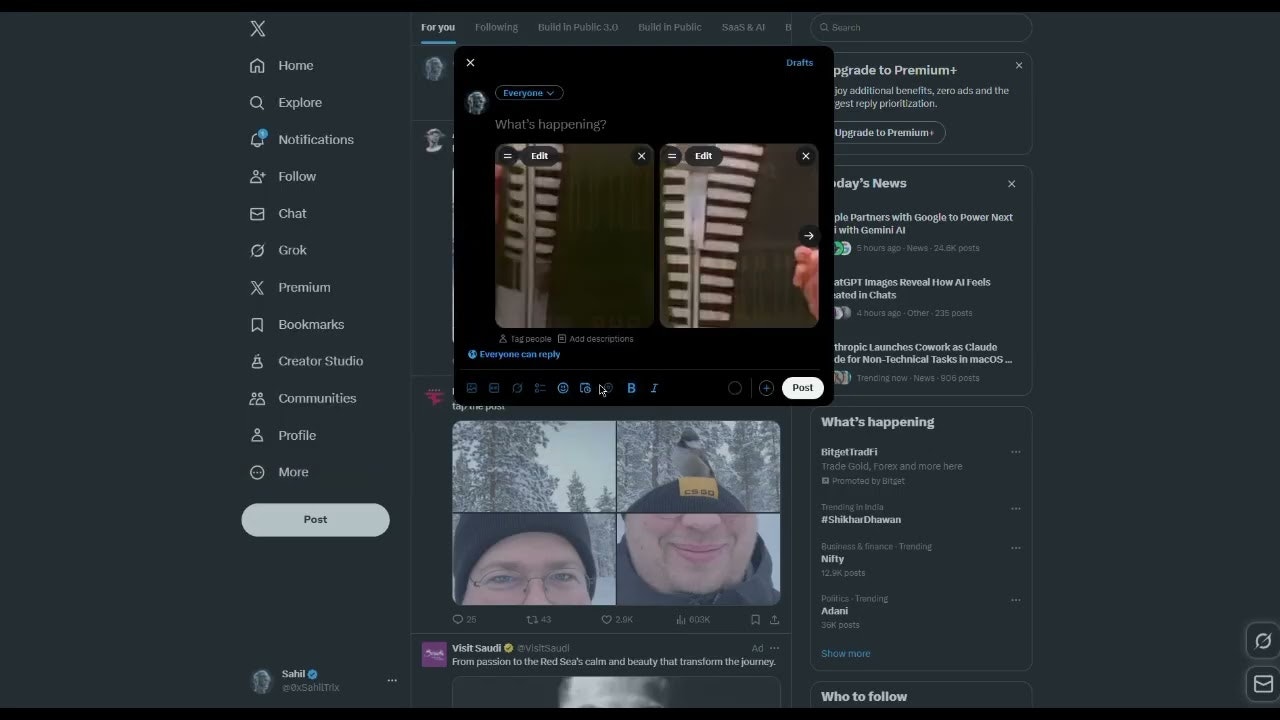Click reorder handle on second image
1280x720 pixels.
click(x=671, y=156)
